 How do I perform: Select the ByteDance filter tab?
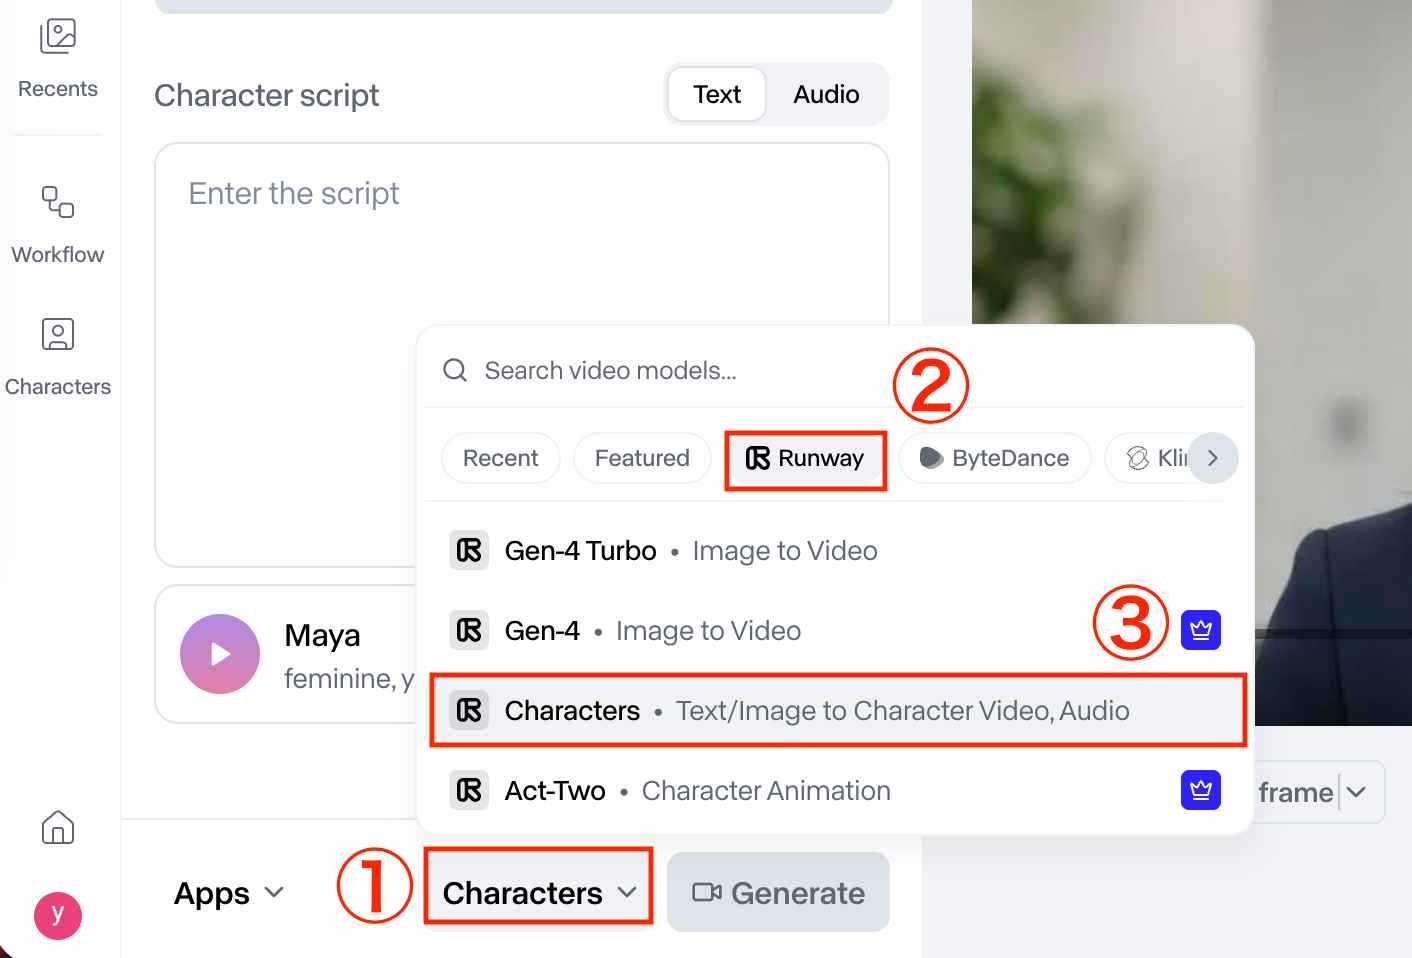click(x=994, y=458)
